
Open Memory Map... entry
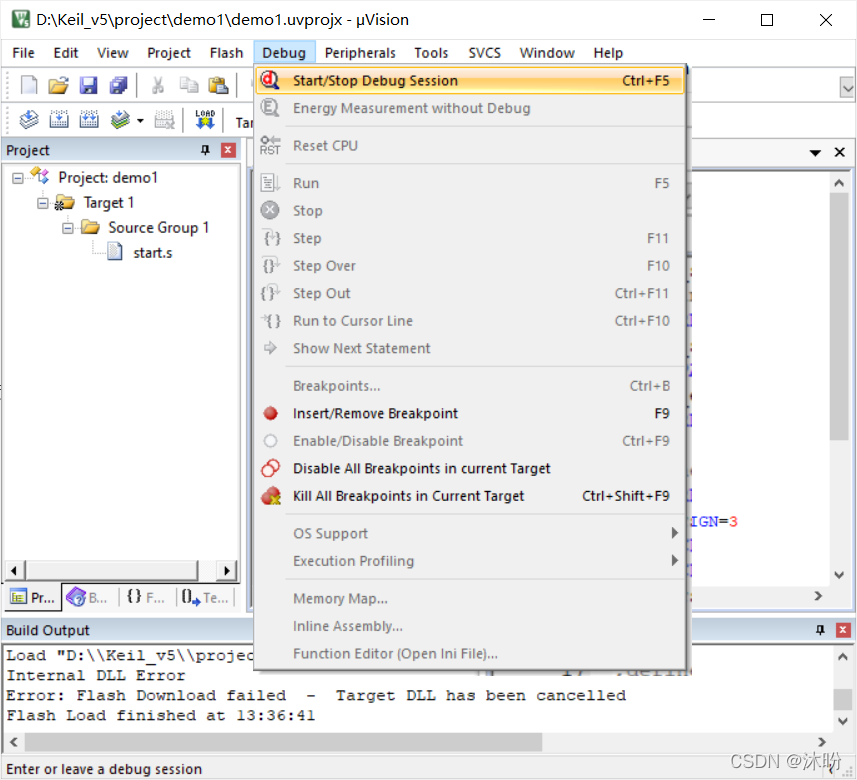(x=469, y=599)
